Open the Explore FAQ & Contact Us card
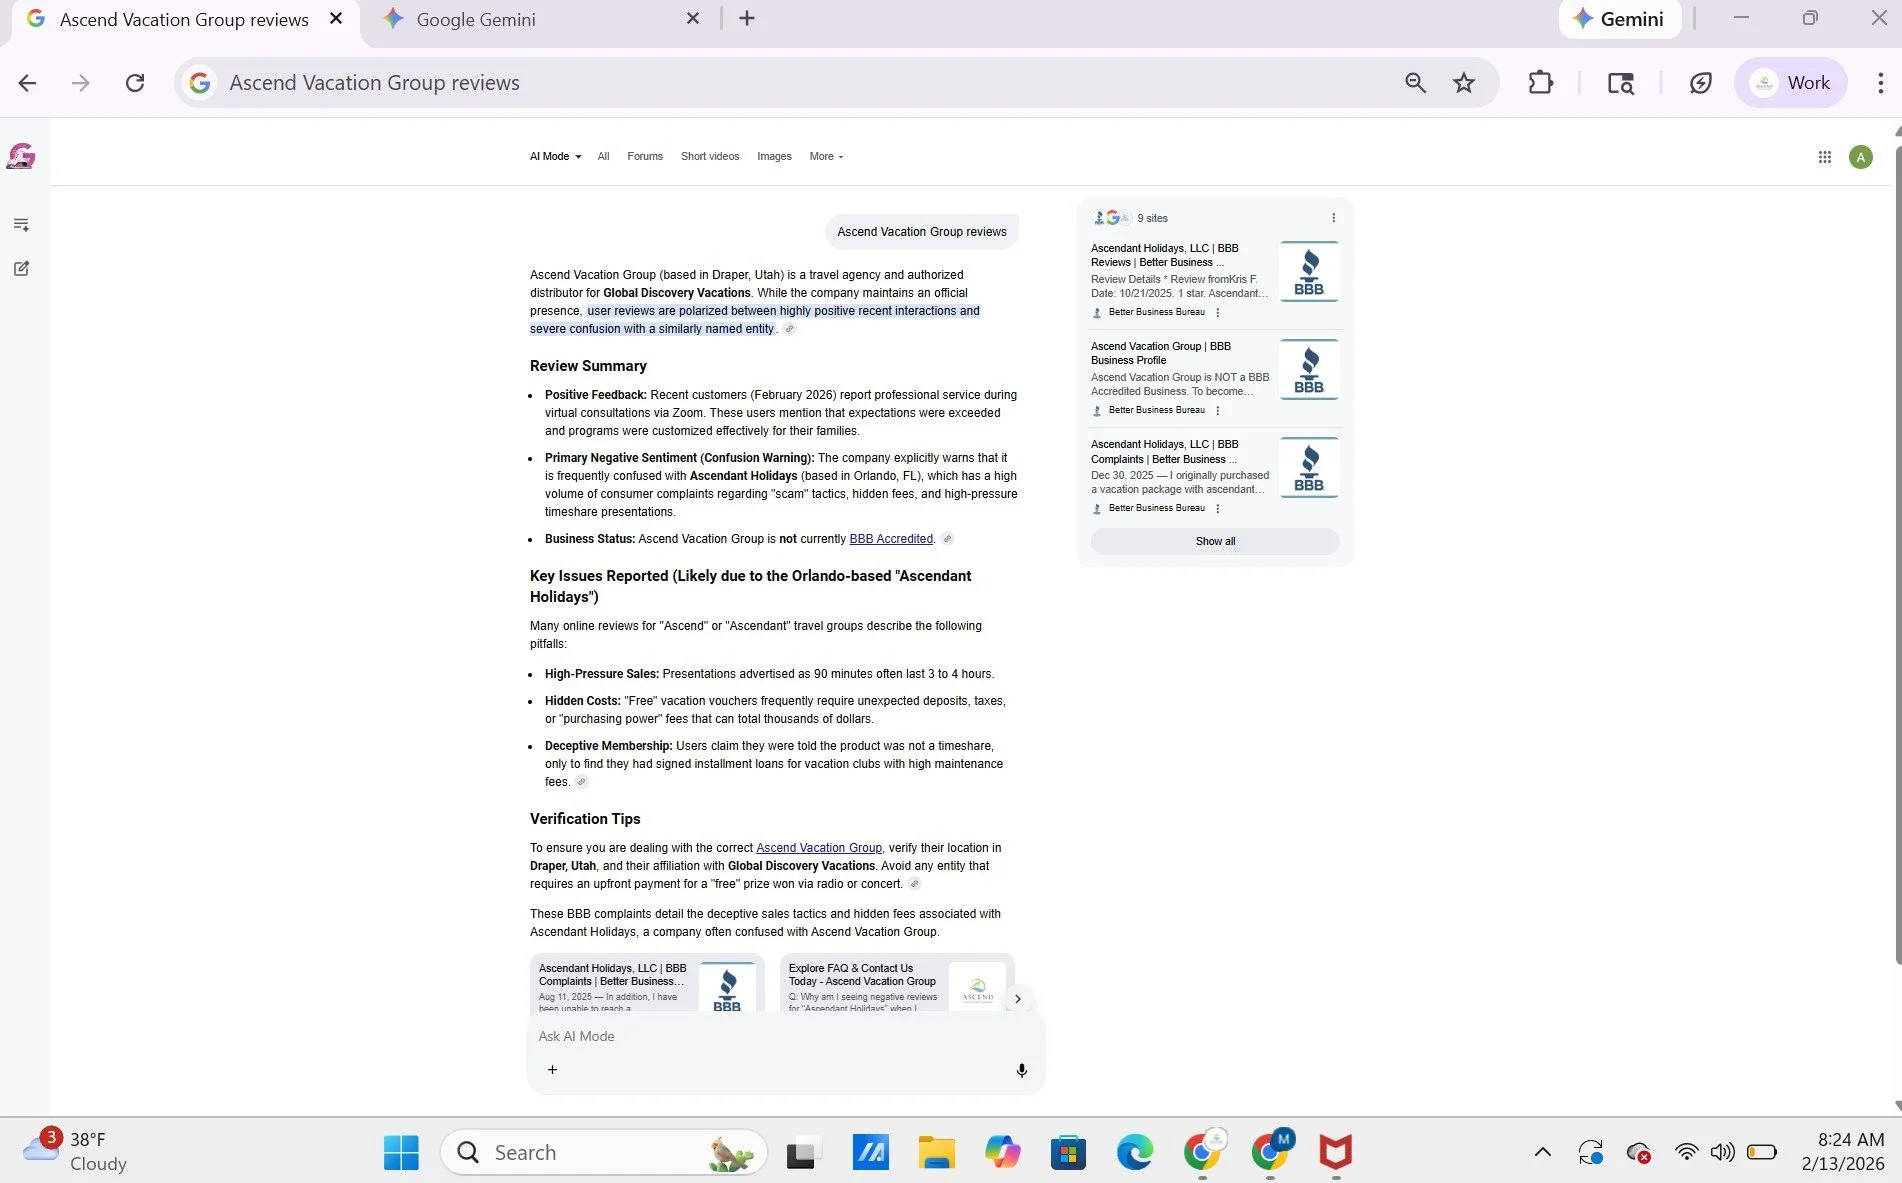Viewport: 1902px width, 1183px height. 897,983
